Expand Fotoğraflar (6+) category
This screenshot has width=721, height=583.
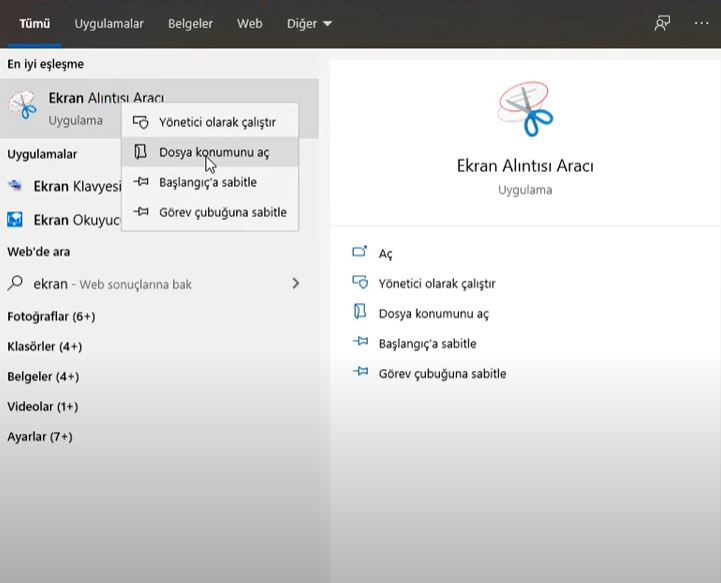click(x=51, y=316)
